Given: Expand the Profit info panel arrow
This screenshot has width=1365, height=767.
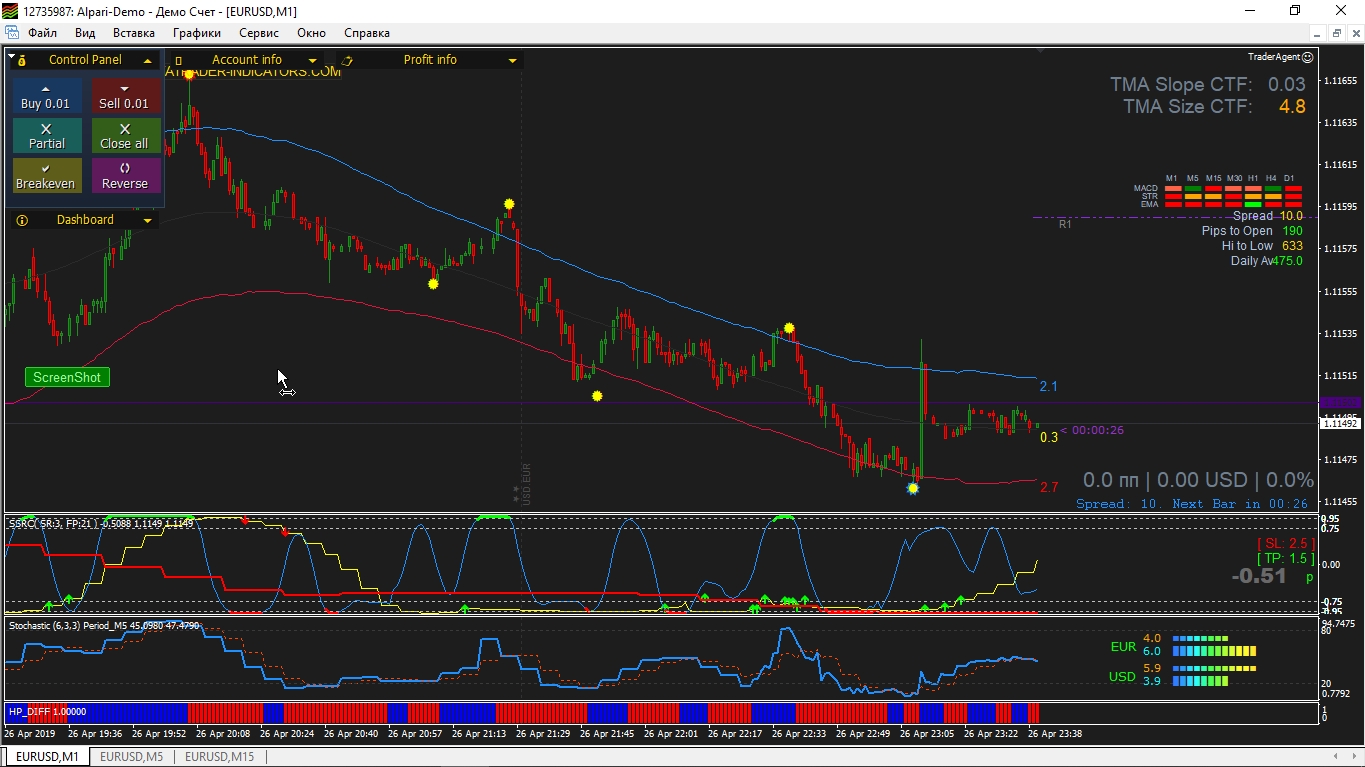Looking at the screenshot, I should pyautogui.click(x=512, y=61).
